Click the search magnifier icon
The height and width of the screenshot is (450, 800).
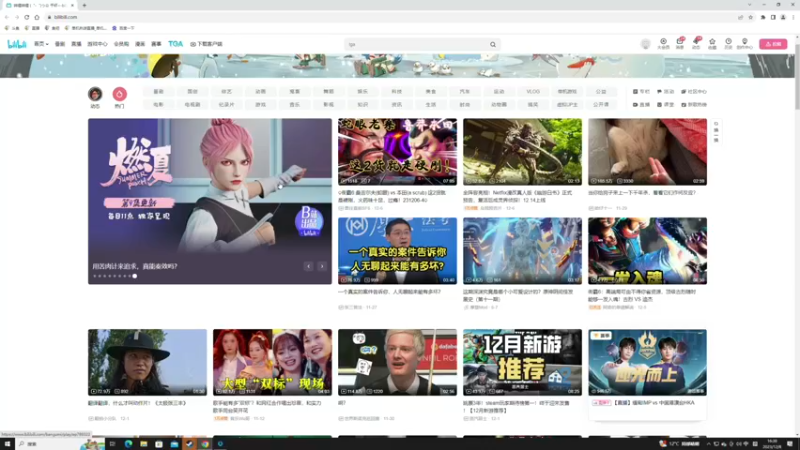[x=493, y=44]
